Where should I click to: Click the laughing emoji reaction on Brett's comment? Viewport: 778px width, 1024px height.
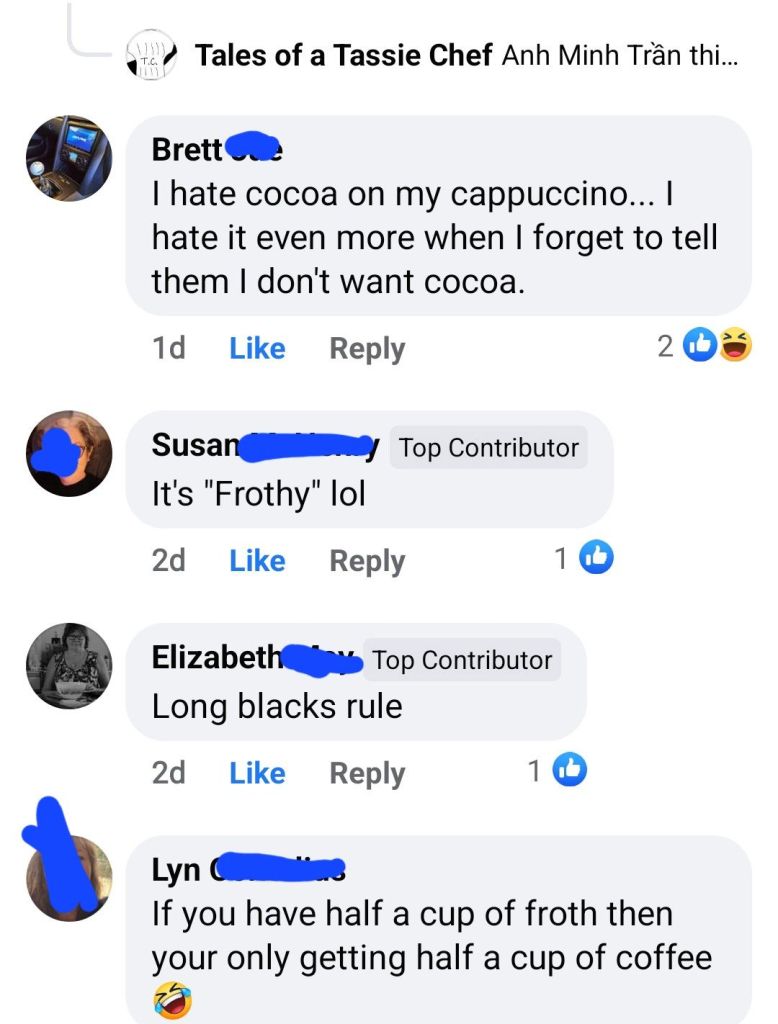pyautogui.click(x=736, y=344)
